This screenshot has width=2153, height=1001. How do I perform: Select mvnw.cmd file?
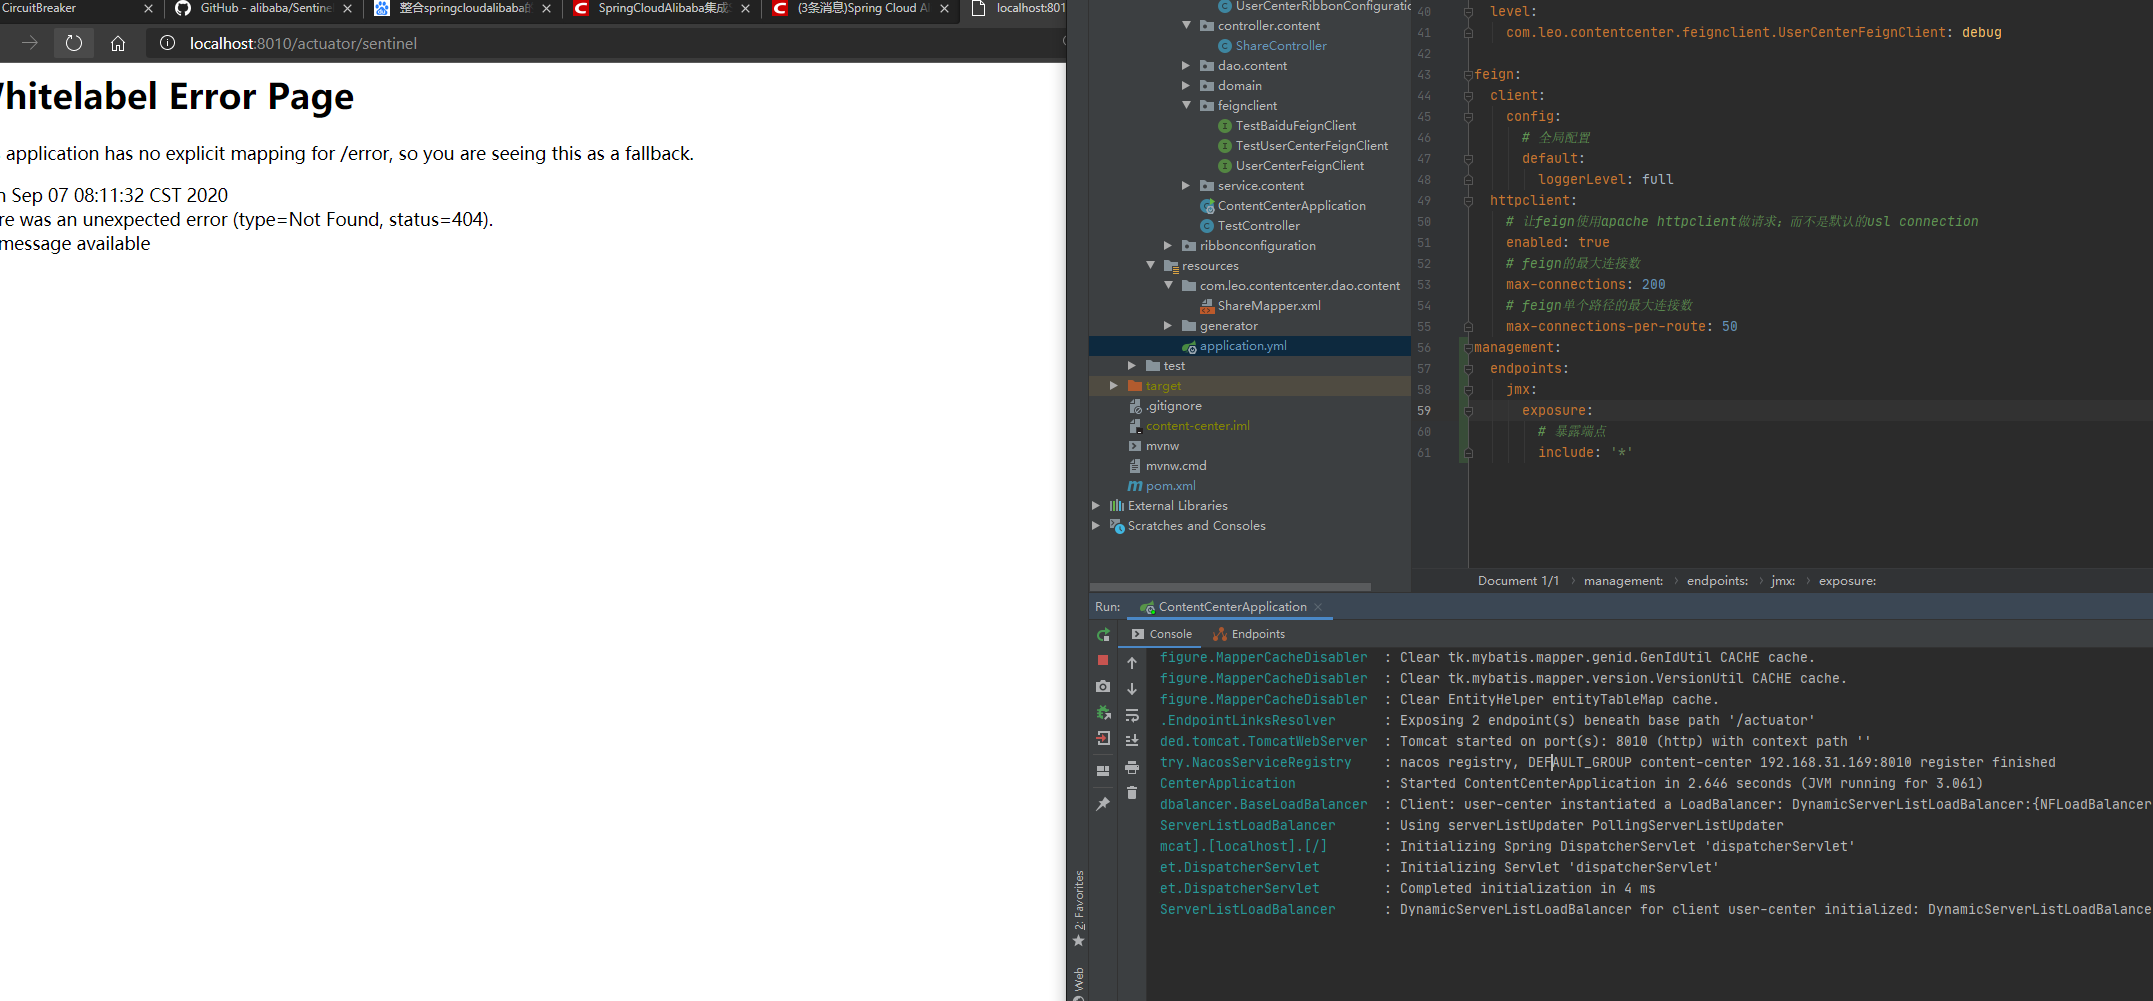[1176, 465]
